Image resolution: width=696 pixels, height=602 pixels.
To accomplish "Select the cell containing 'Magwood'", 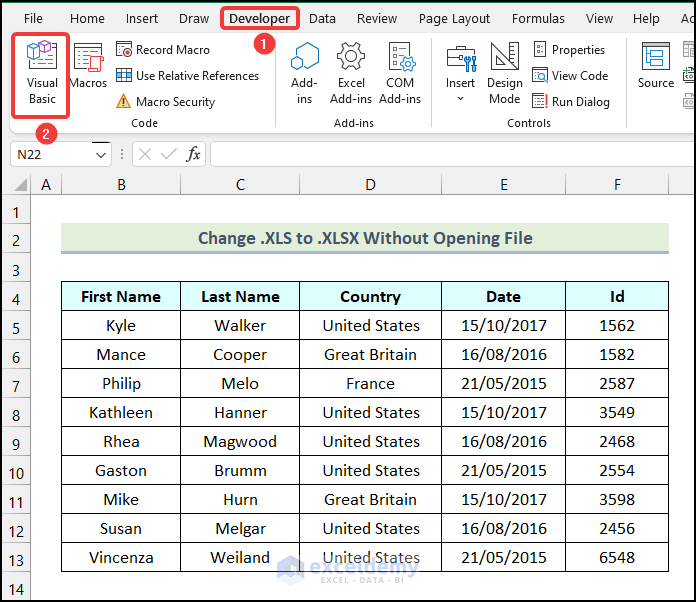I will pyautogui.click(x=240, y=441).
